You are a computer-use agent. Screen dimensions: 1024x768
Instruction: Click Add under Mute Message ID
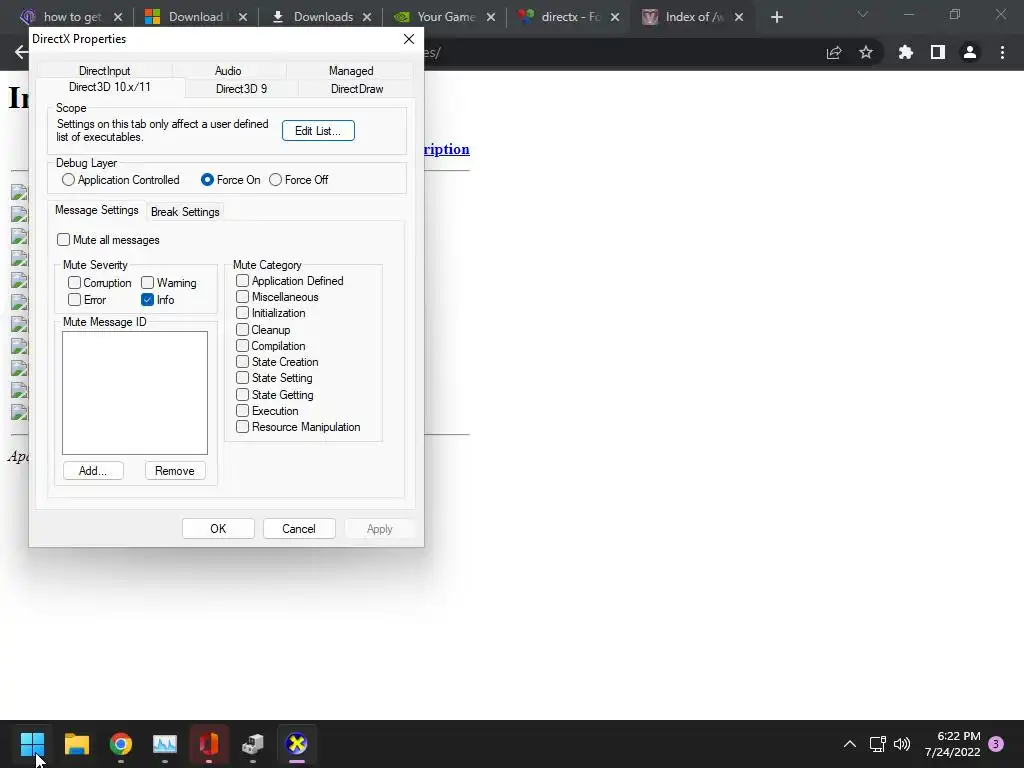click(x=93, y=471)
